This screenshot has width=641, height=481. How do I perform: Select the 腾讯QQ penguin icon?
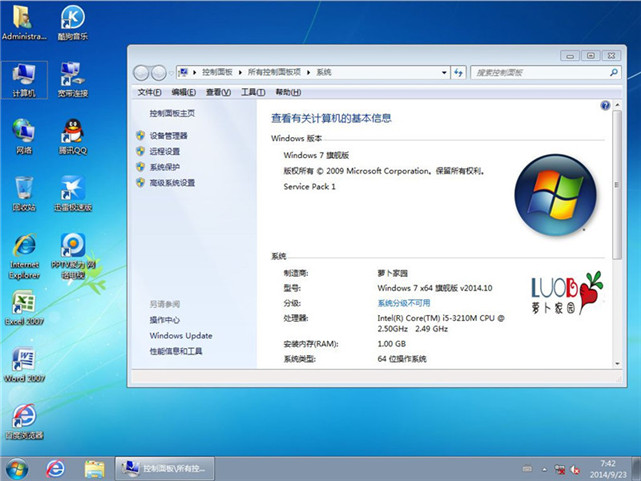point(73,137)
